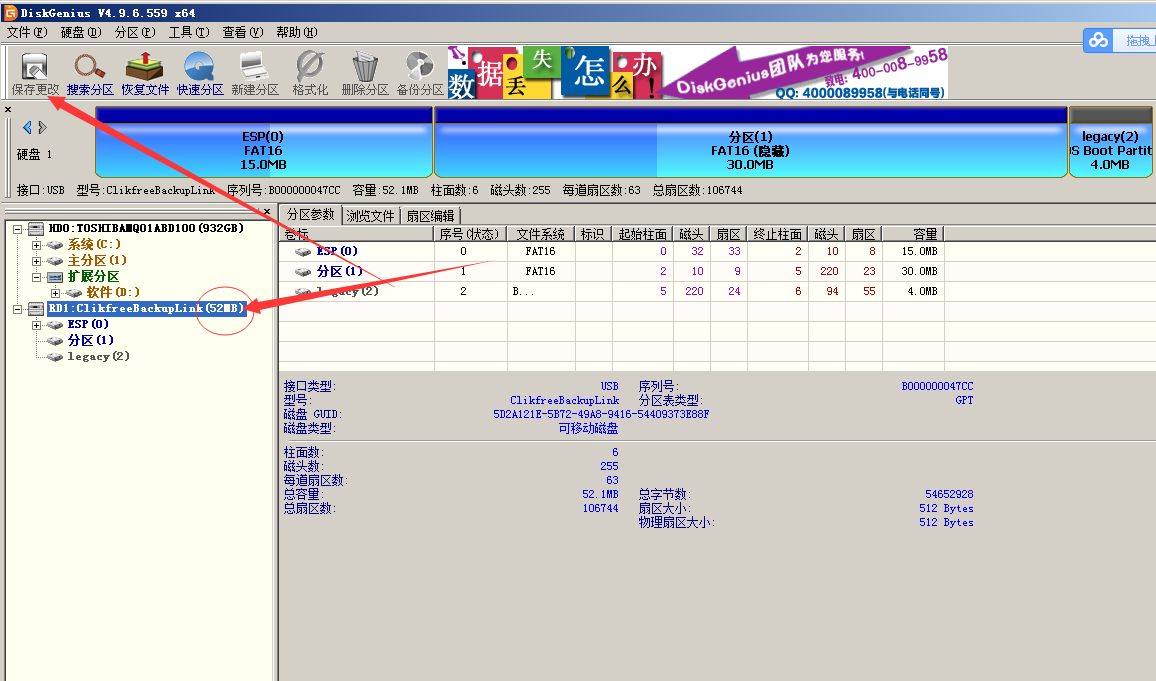Image resolution: width=1156 pixels, height=681 pixels.
Task: Select 分区(1) under RD1 in the tree
Action: tap(91, 340)
